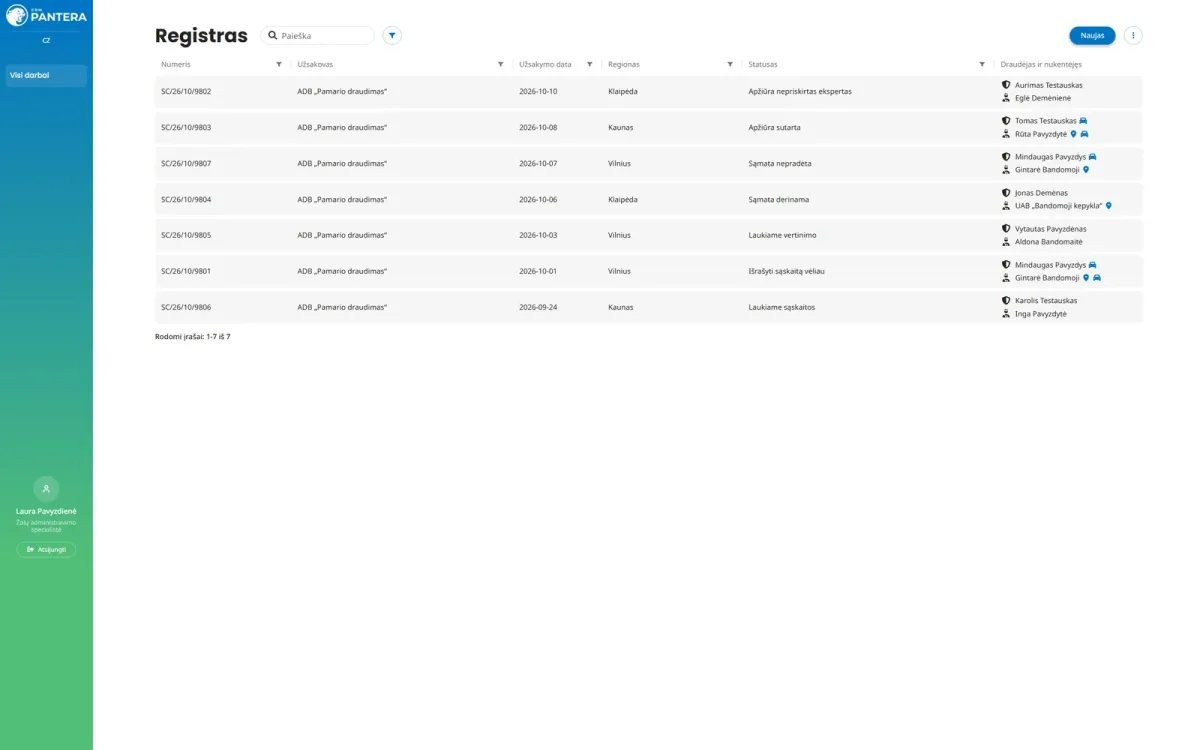The width and height of the screenshot is (1200, 750).
Task: Select the name Vytautas Pavyzdėnas
Action: [1050, 229]
